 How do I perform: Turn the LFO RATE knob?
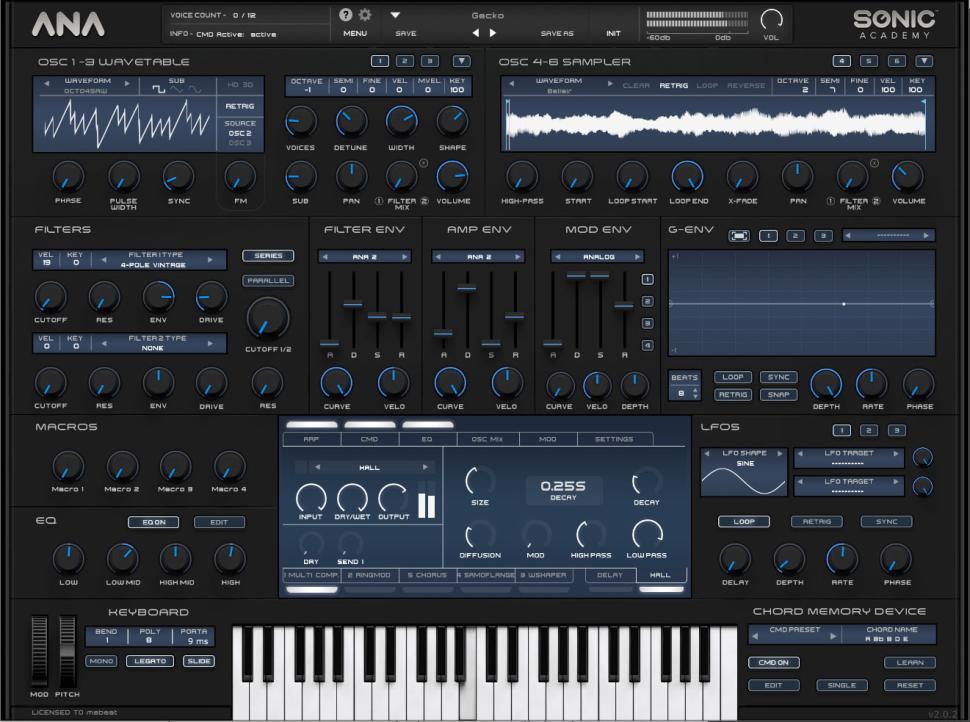(841, 559)
